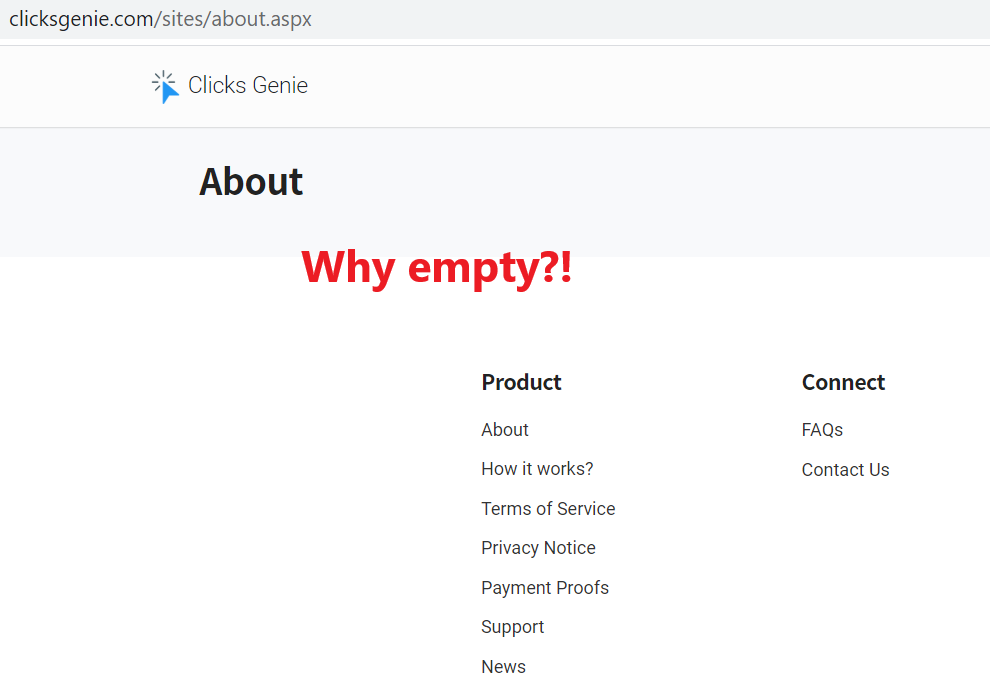Open the 'How it works?' footer link
This screenshot has width=990, height=690.
(x=537, y=469)
